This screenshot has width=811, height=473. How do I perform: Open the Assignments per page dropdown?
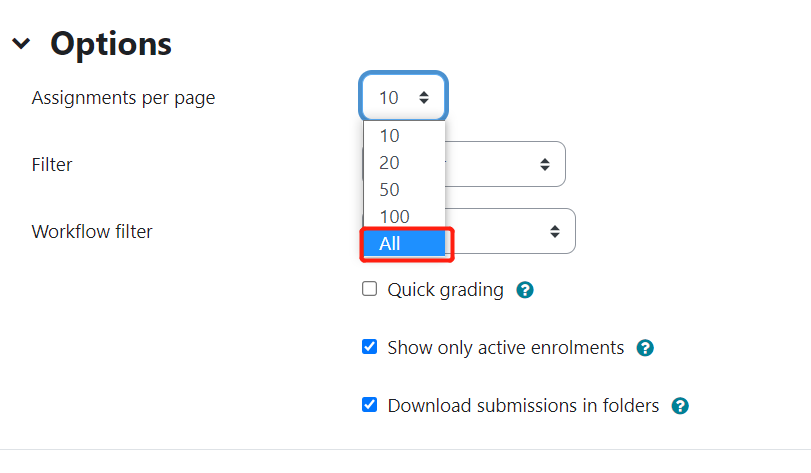pos(403,97)
